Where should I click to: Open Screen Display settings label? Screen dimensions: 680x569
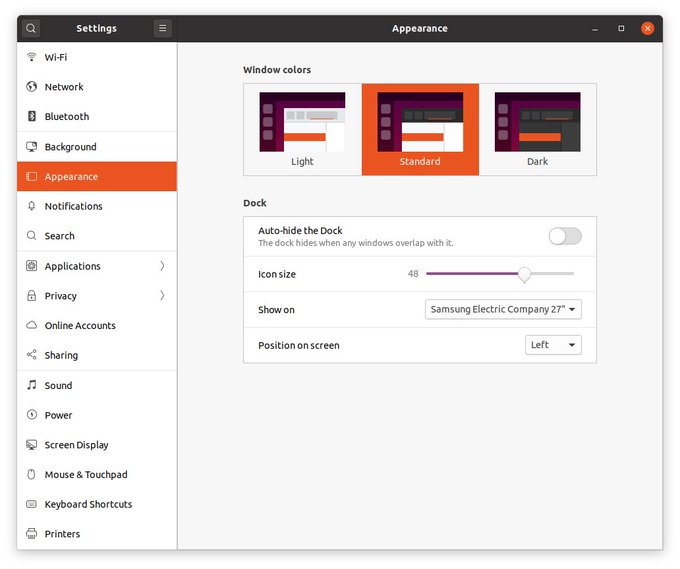tap(76, 445)
